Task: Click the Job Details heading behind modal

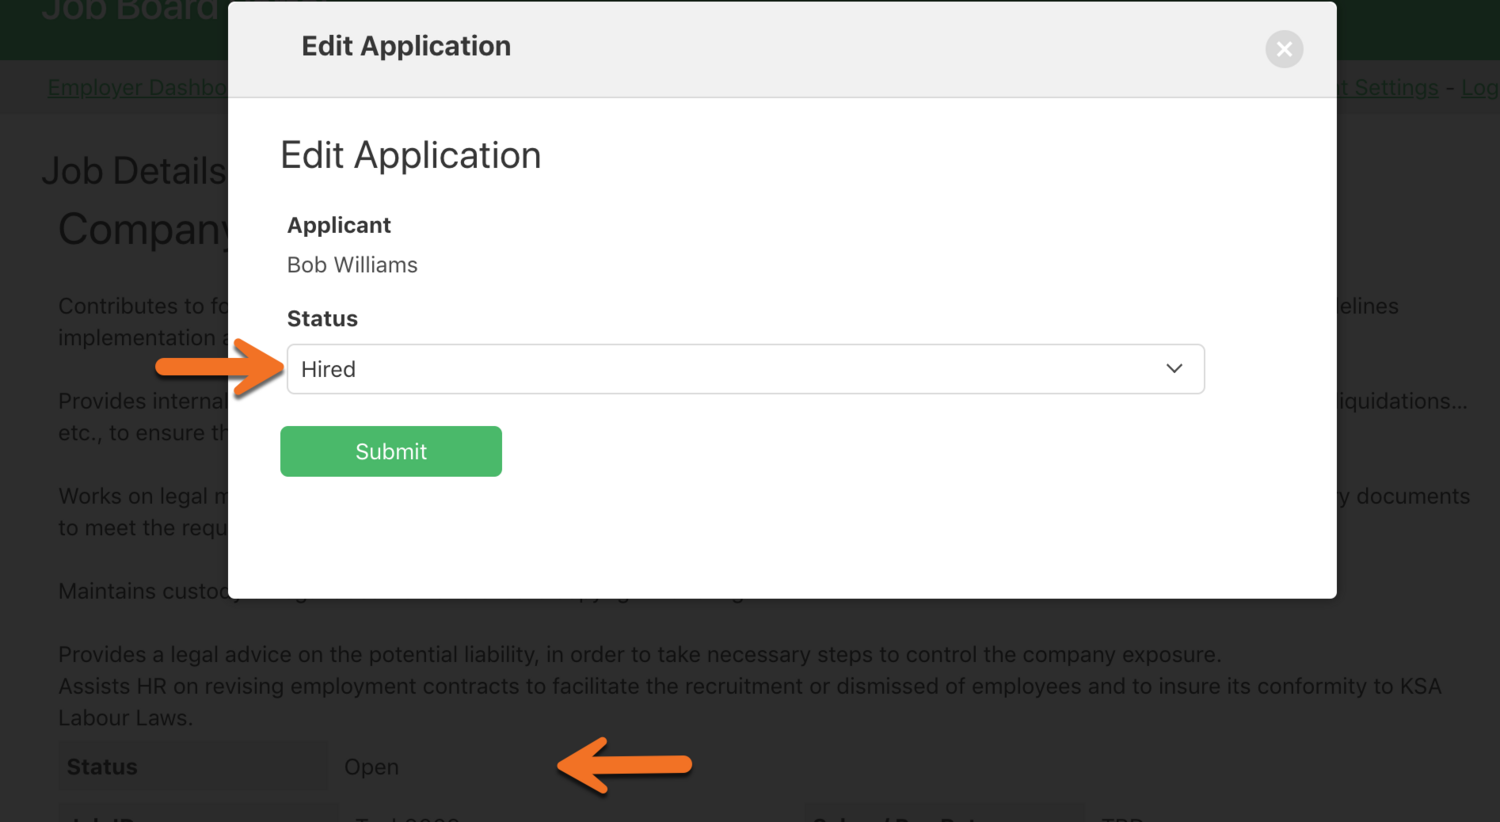Action: tap(134, 171)
